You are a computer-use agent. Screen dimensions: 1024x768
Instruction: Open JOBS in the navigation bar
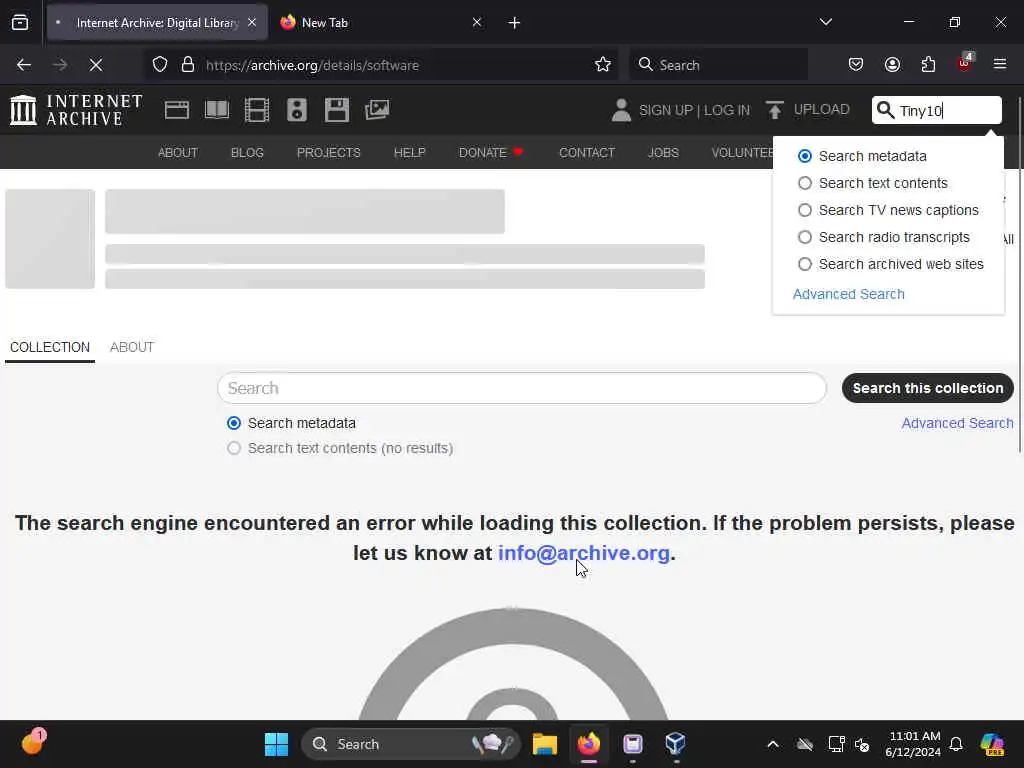click(x=663, y=153)
